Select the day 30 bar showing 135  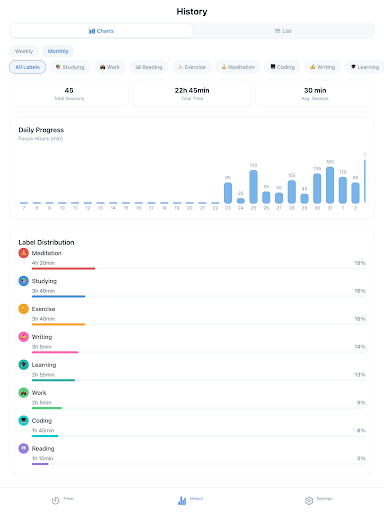click(317, 188)
